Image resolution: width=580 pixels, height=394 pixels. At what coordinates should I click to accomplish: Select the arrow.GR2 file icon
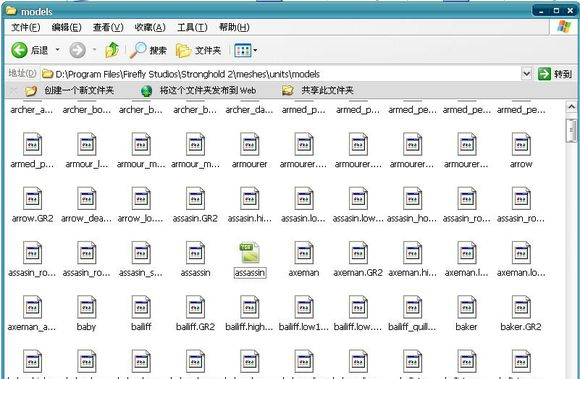(x=32, y=198)
